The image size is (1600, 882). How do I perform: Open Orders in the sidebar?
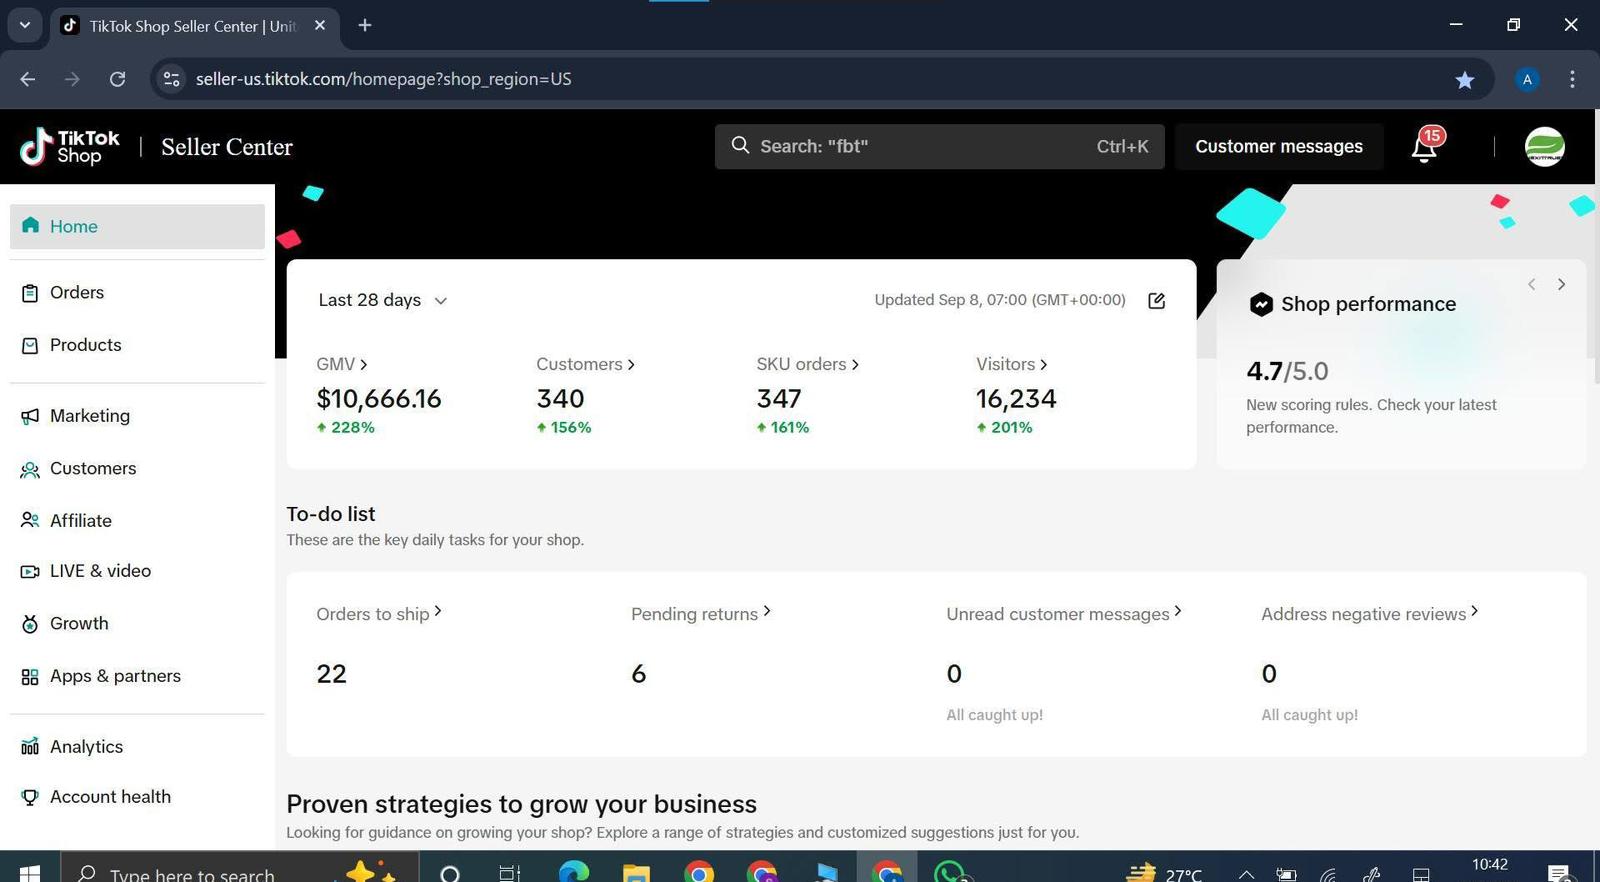coord(77,293)
